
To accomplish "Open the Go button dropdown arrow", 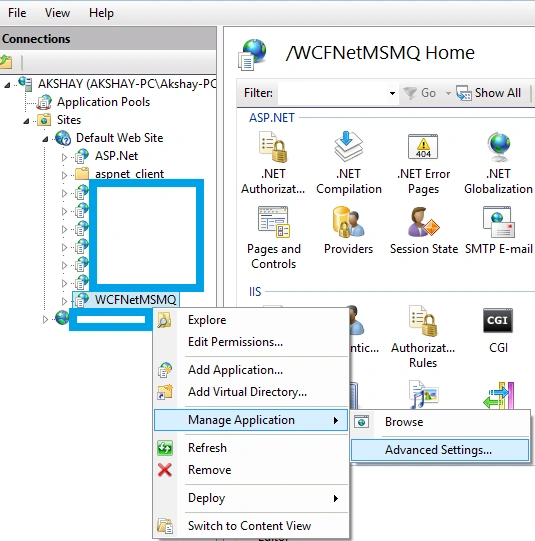I will pyautogui.click(x=448, y=93).
